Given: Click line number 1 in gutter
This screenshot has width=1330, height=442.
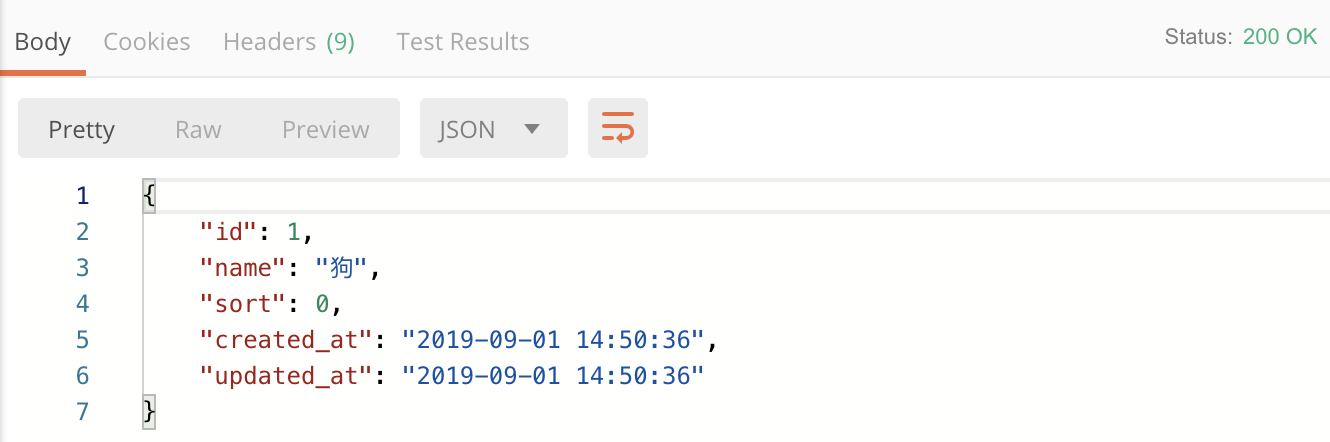Looking at the screenshot, I should pyautogui.click(x=82, y=195).
